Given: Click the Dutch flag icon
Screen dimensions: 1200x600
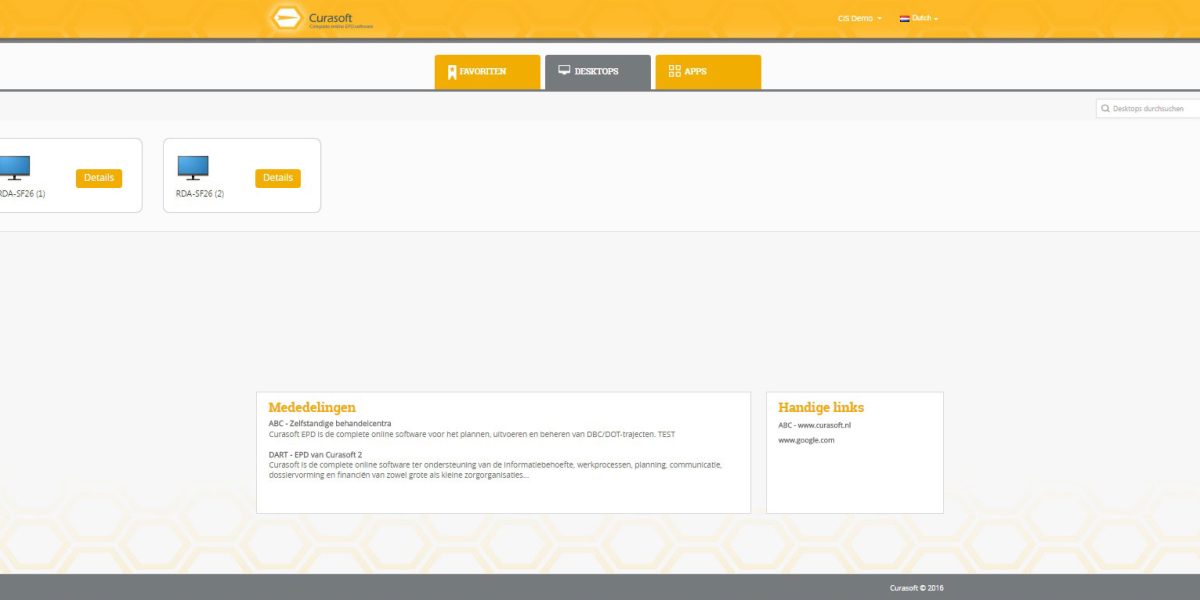Looking at the screenshot, I should [903, 17].
